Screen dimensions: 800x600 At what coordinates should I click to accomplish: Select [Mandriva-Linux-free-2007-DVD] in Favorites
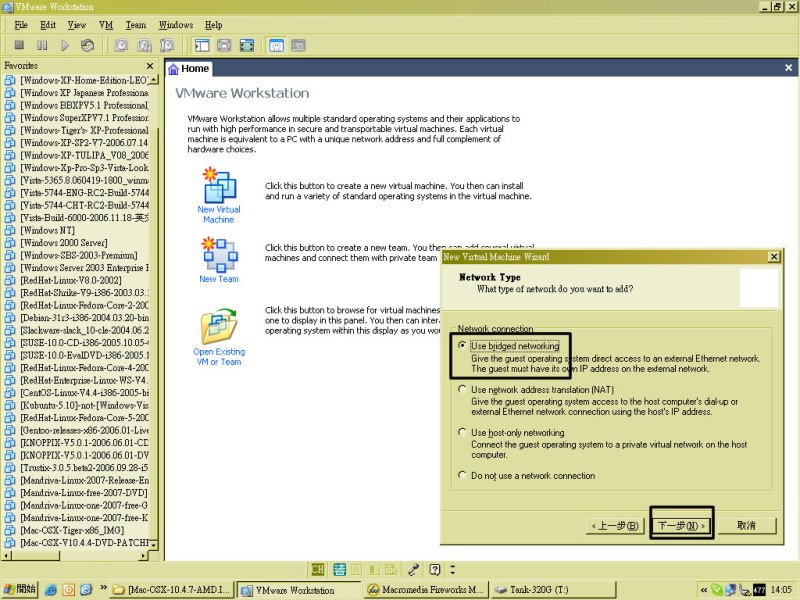pyautogui.click(x=84, y=493)
